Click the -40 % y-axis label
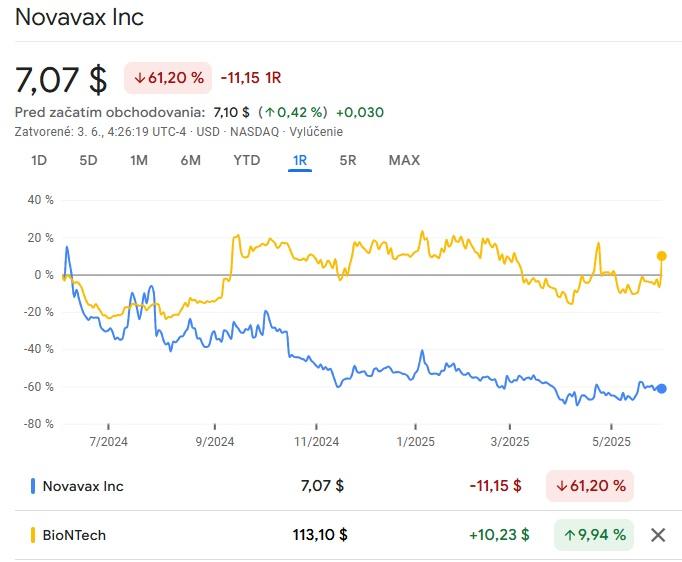 tap(39, 349)
